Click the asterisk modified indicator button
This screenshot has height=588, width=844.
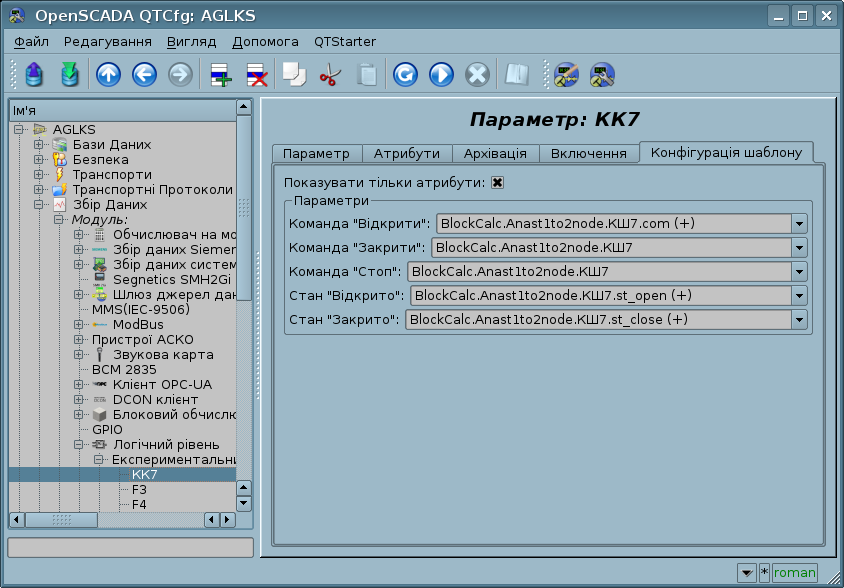pos(764,572)
